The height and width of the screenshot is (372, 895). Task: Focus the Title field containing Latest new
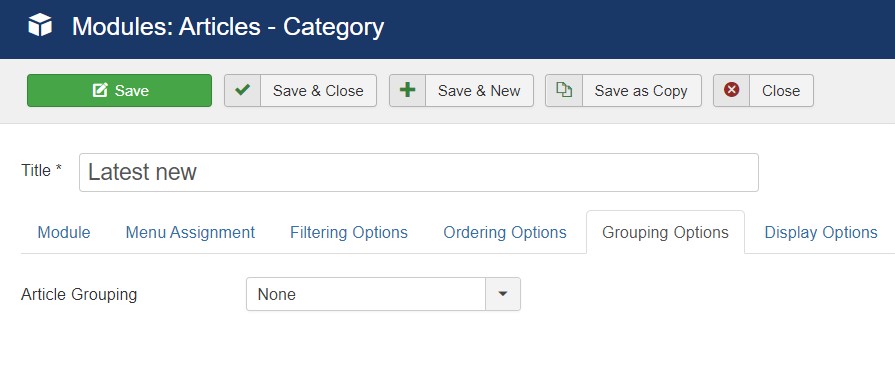[x=419, y=172]
